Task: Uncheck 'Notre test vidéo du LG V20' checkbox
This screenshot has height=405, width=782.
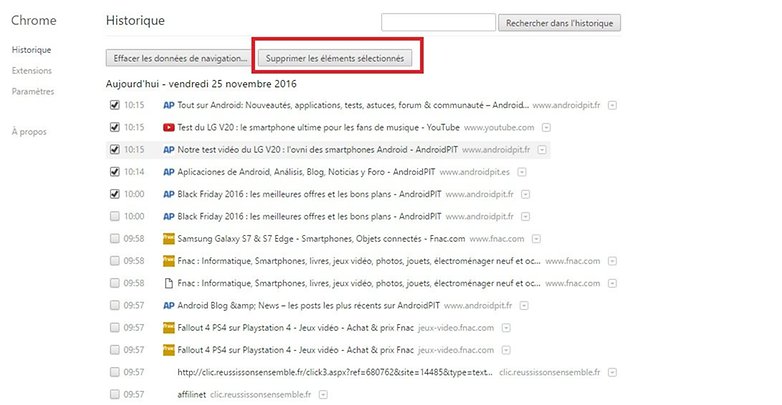Action: pyautogui.click(x=115, y=150)
